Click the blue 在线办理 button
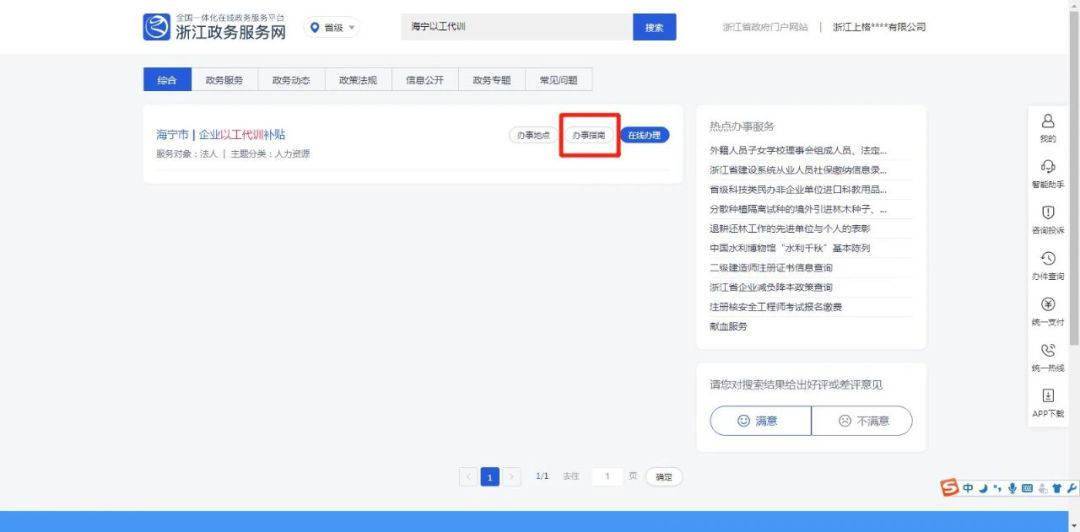This screenshot has width=1080, height=532. point(645,135)
